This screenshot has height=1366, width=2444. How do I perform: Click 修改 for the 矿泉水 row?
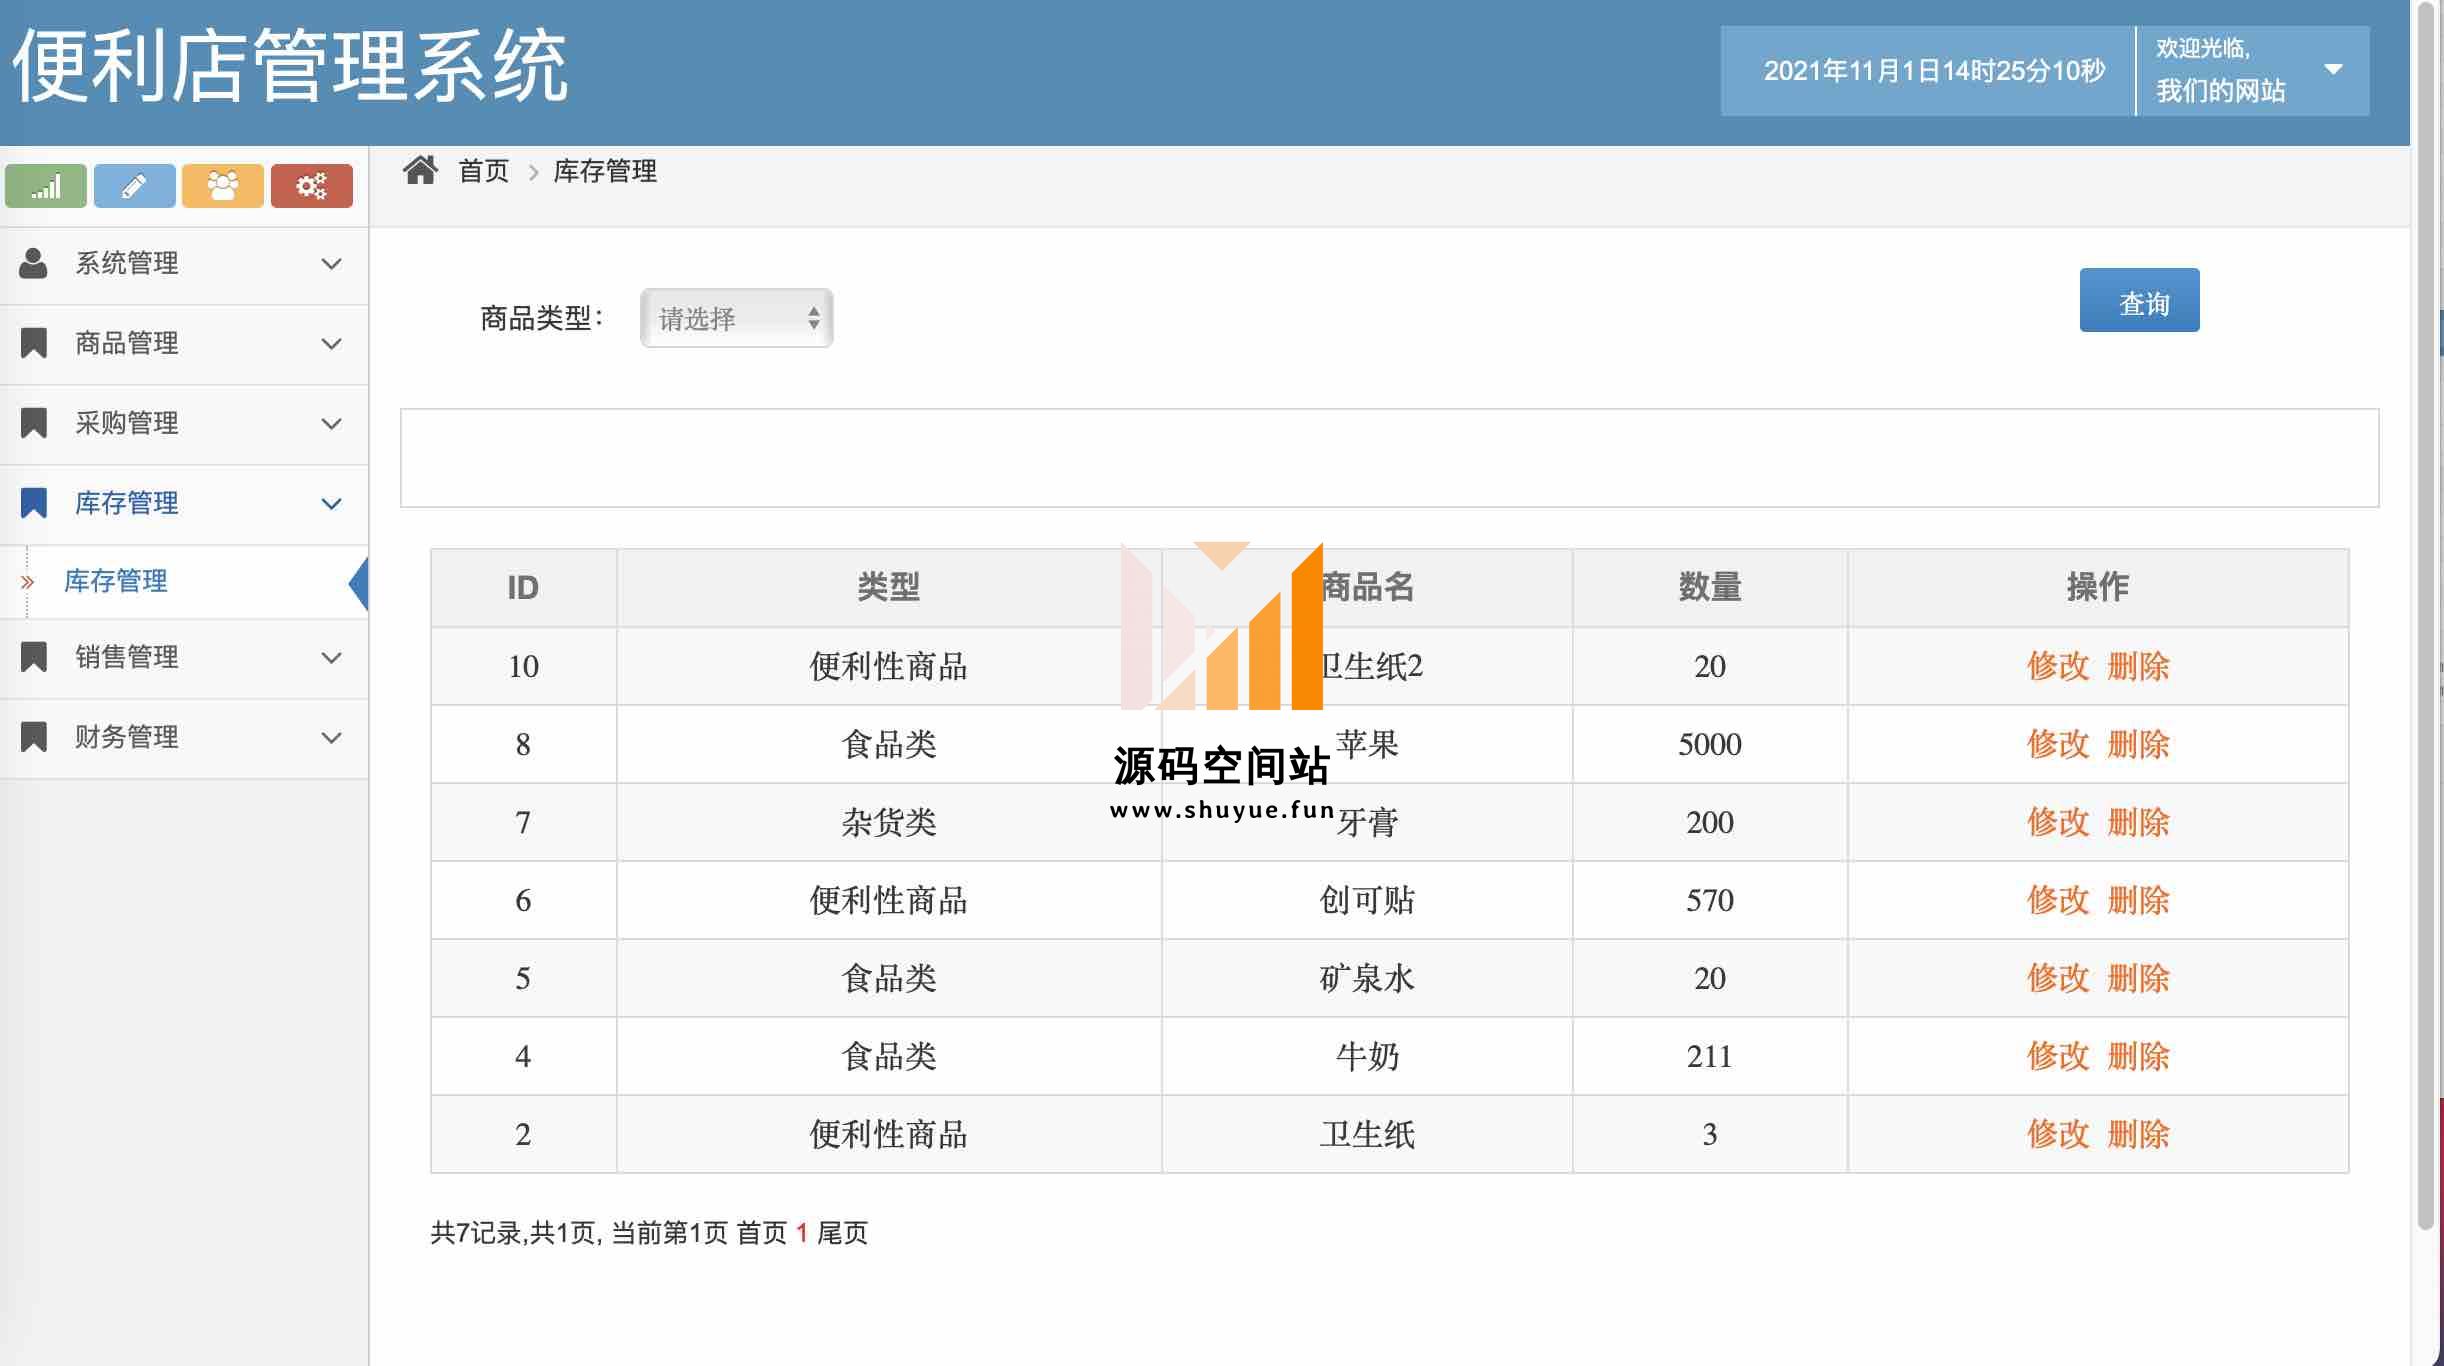[x=2058, y=978]
